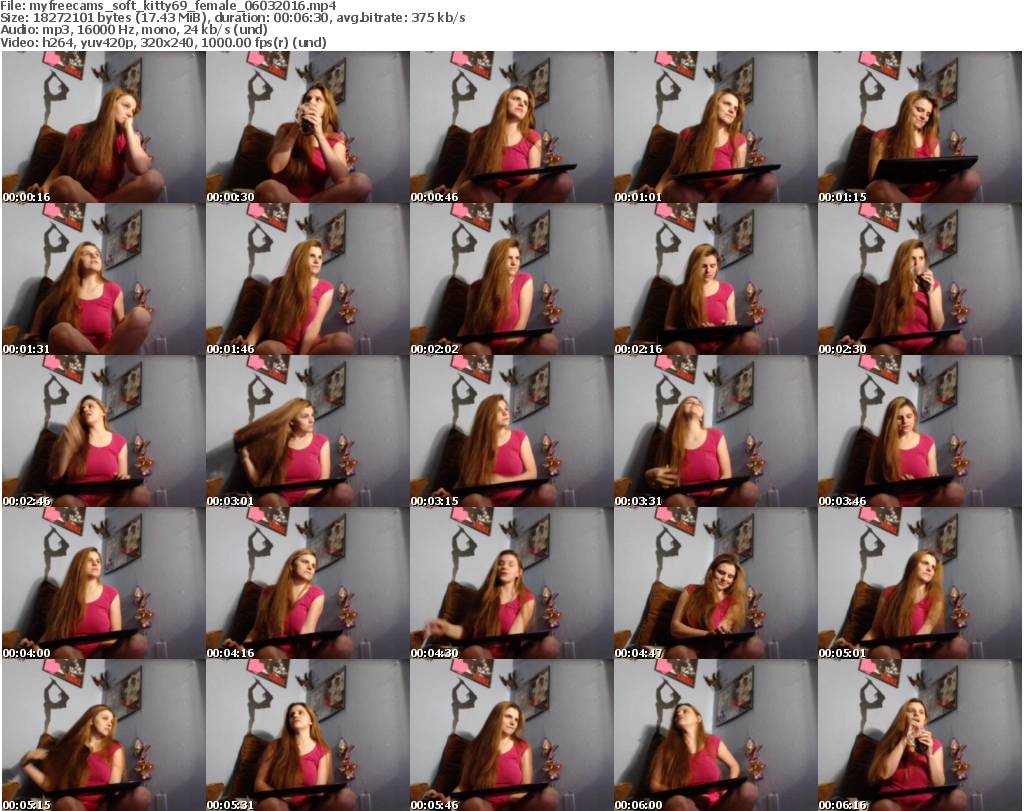1024x811 pixels.
Task: Select the thumbnail stamped 00:02:16
Action: 716,279
